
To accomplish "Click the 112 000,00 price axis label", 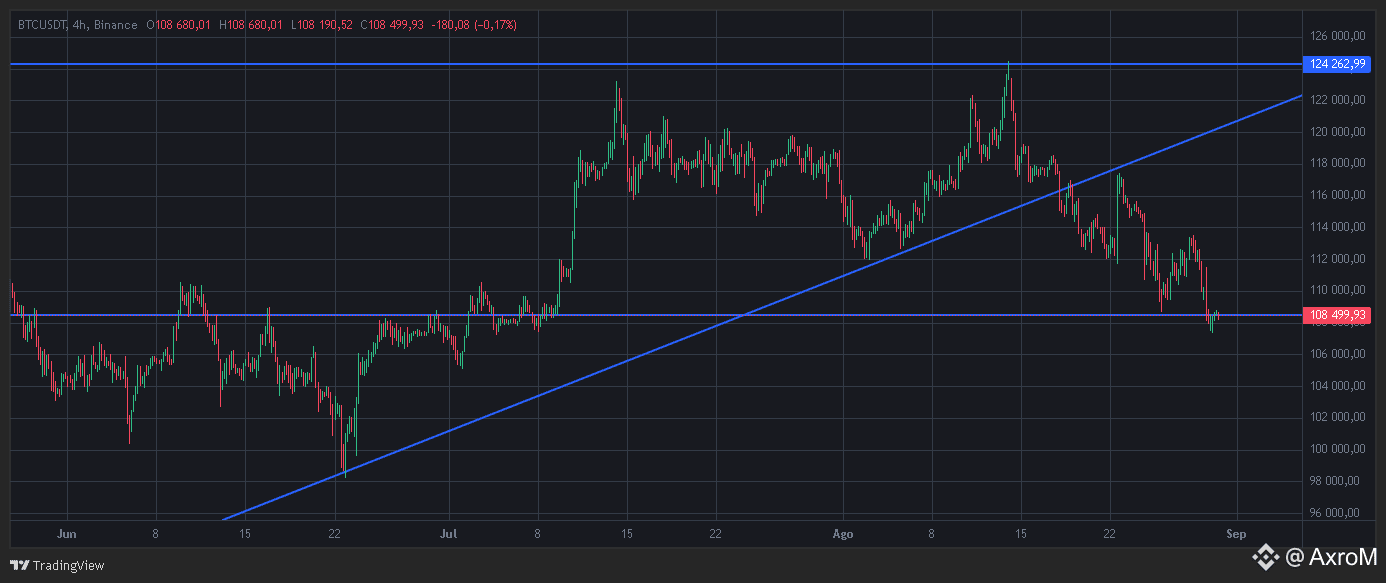I will [x=1337, y=259].
